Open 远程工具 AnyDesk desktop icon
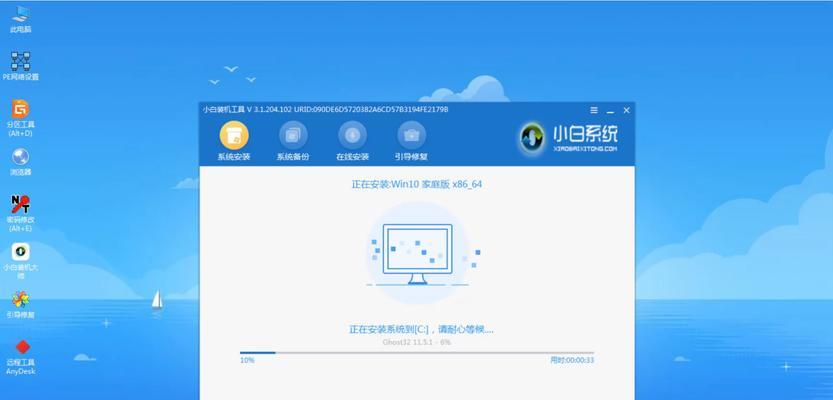The width and height of the screenshot is (833, 400). pos(20,357)
